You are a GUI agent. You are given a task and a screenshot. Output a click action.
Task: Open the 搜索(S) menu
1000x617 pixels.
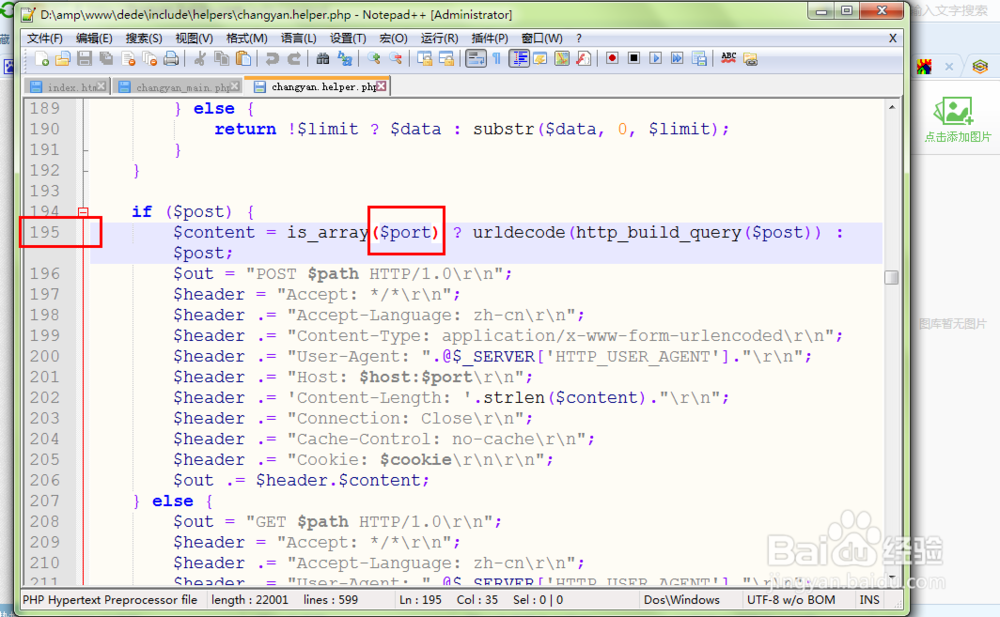click(143, 38)
